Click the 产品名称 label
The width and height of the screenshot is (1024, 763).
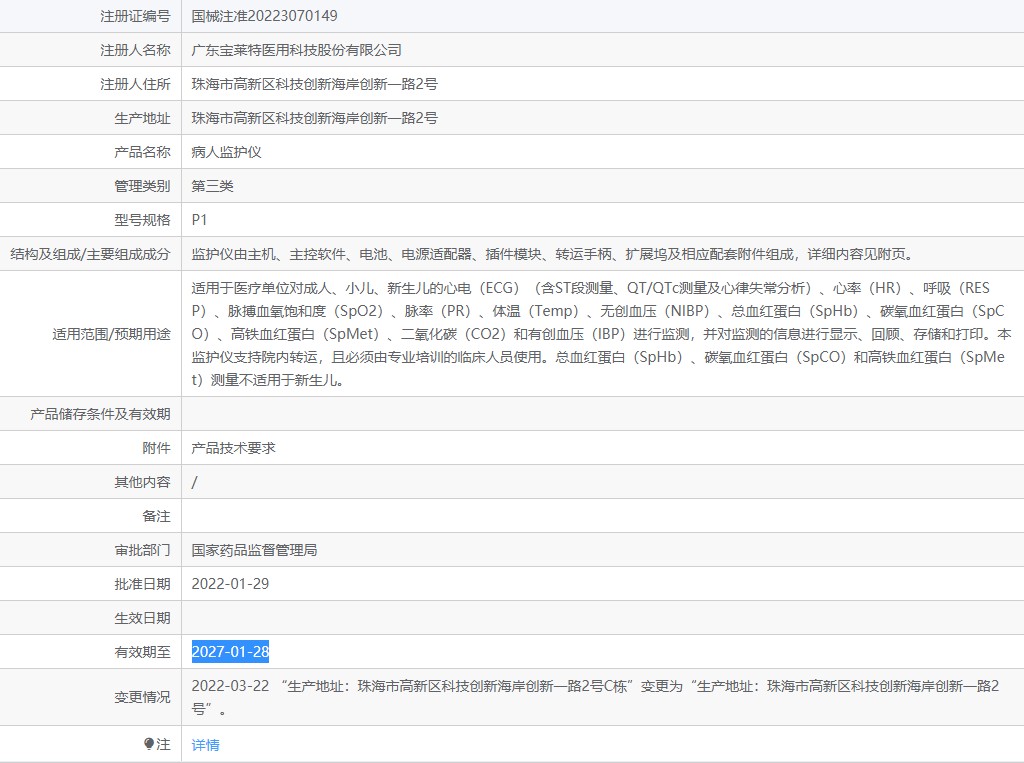click(x=142, y=152)
